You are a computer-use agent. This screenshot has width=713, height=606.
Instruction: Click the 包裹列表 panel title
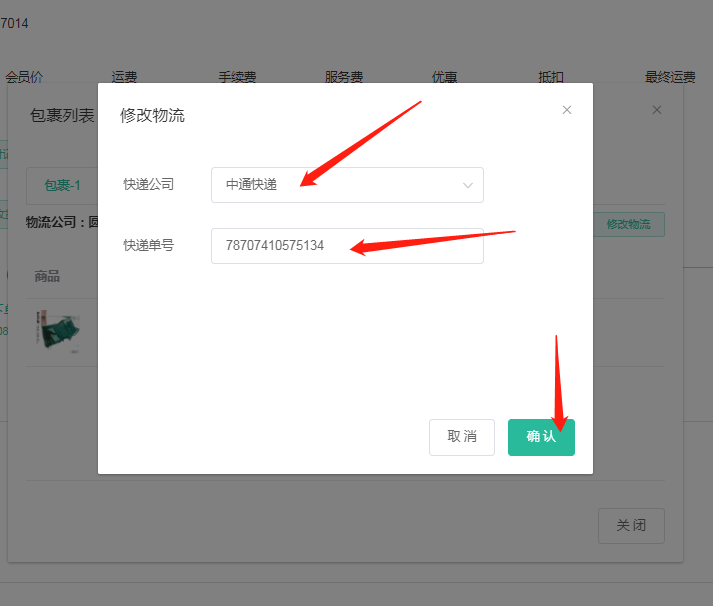pos(62,115)
